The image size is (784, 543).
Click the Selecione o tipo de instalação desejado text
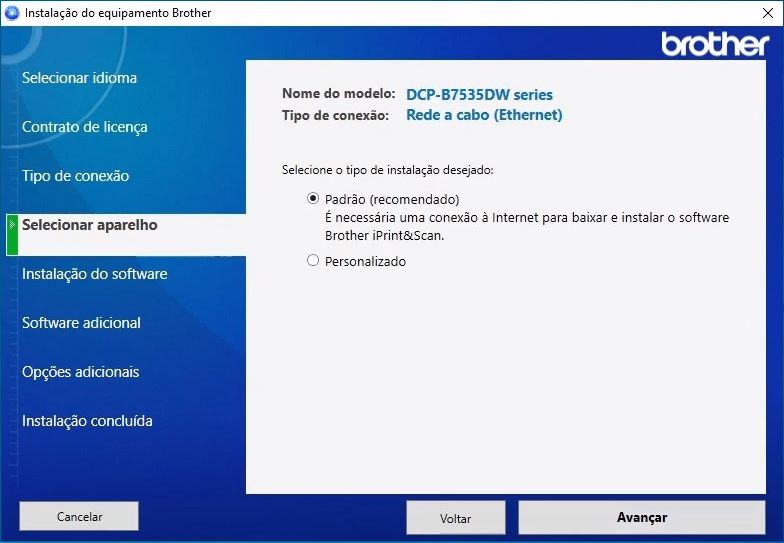(x=388, y=170)
